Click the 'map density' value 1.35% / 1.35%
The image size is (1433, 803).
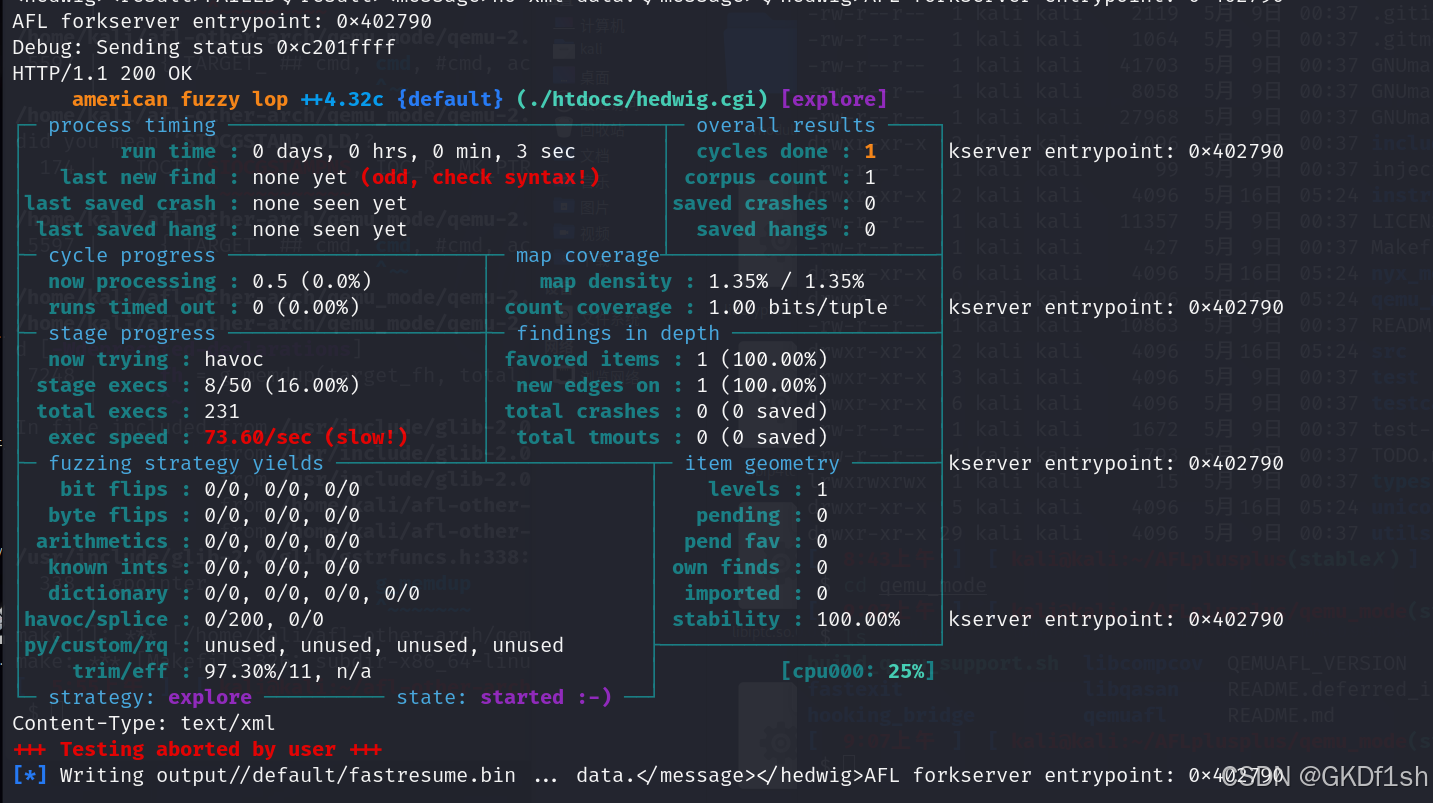[786, 281]
